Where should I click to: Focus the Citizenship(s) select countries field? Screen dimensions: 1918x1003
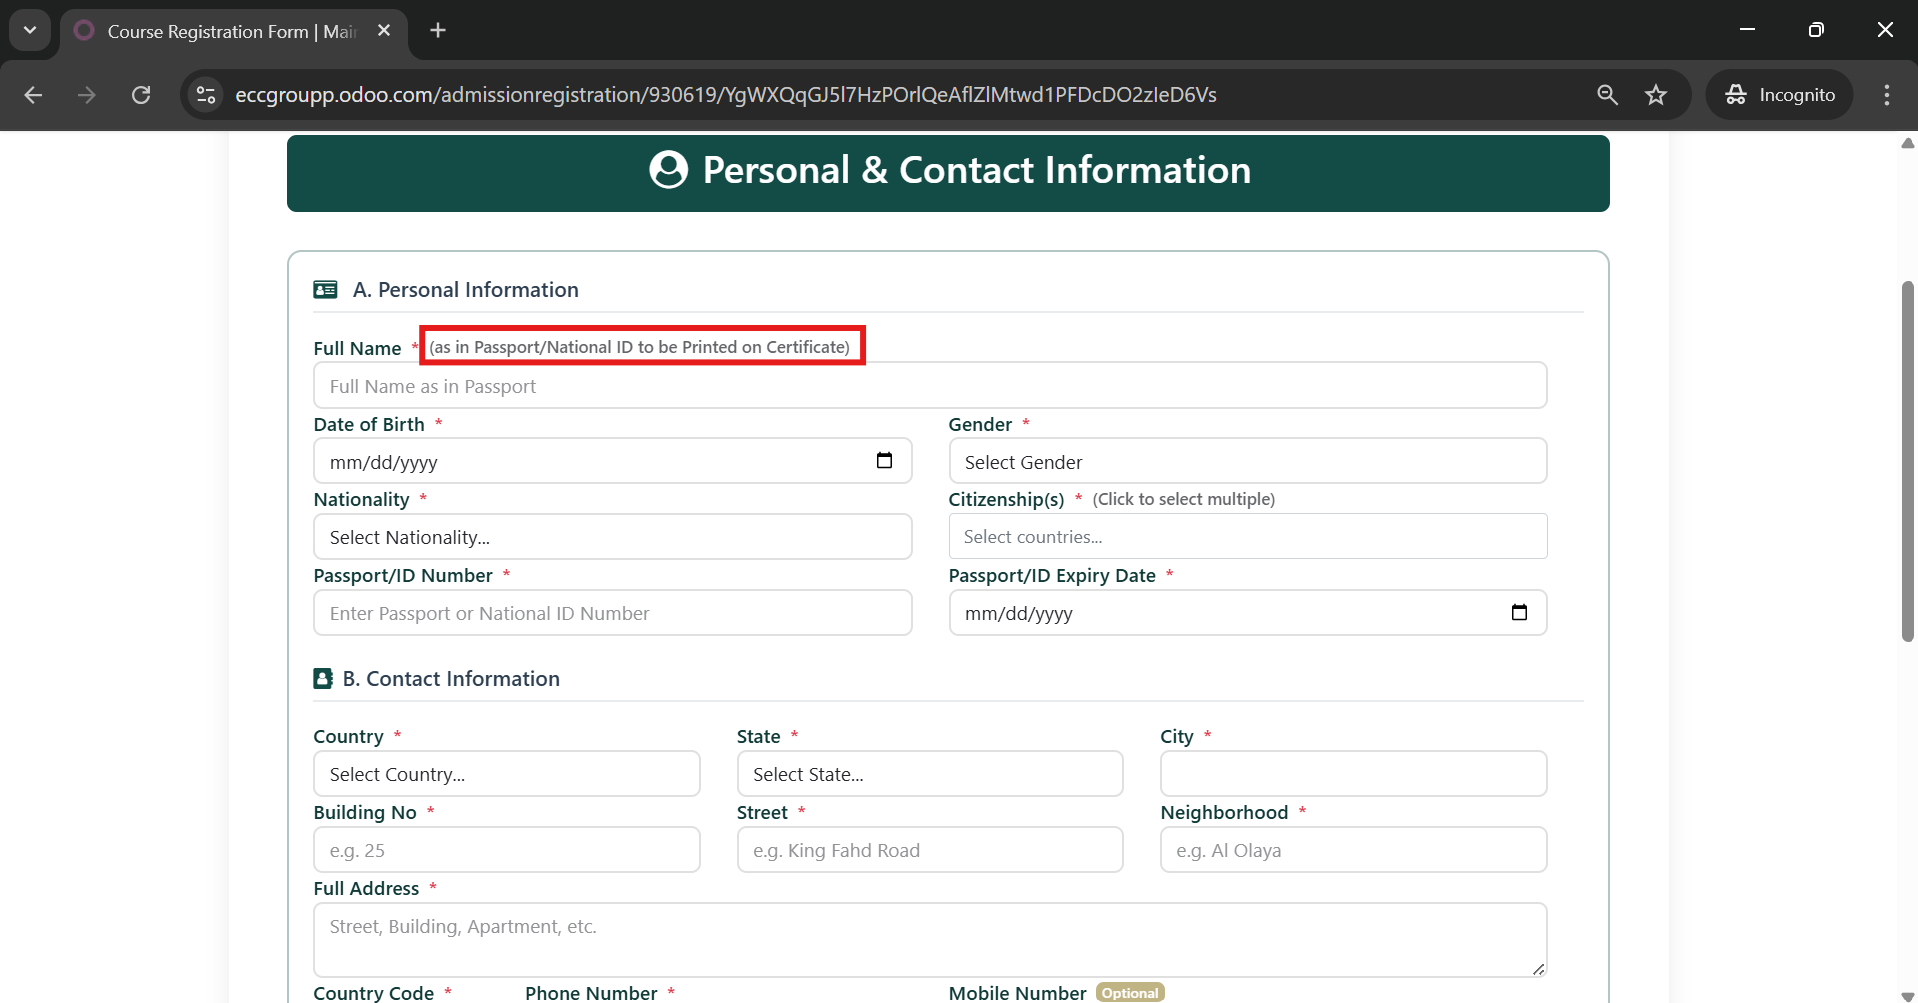pos(1246,537)
